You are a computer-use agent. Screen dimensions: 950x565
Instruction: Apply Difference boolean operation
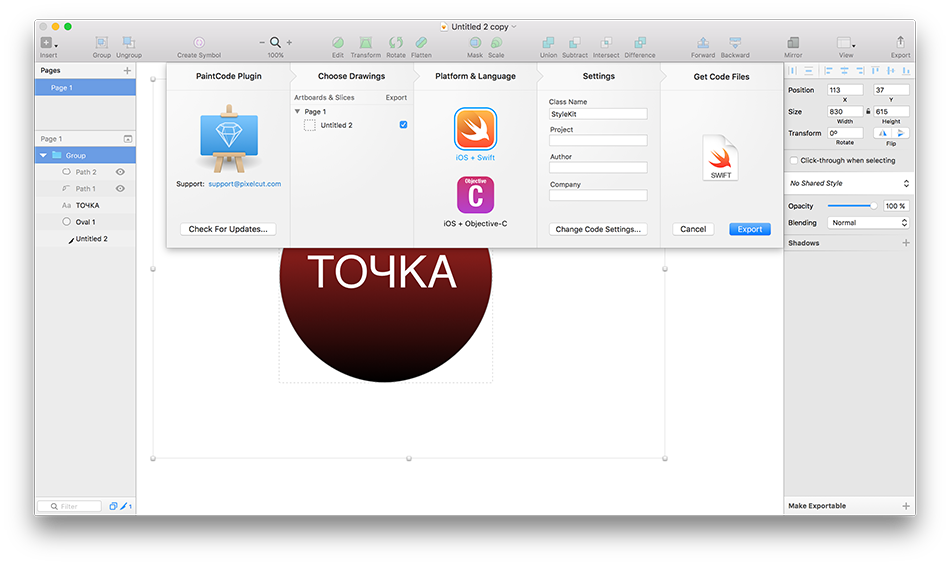point(640,42)
